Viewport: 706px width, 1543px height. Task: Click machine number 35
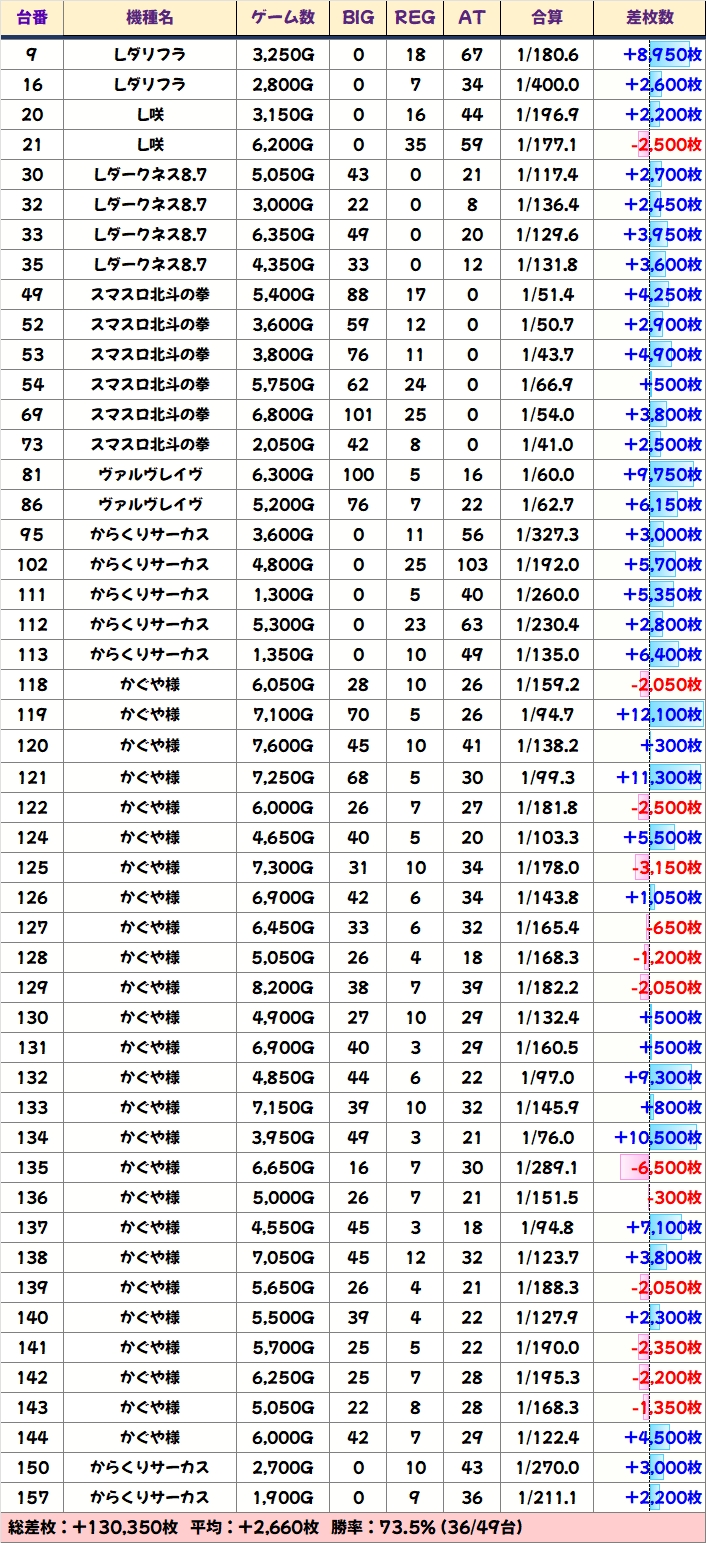coord(32,264)
